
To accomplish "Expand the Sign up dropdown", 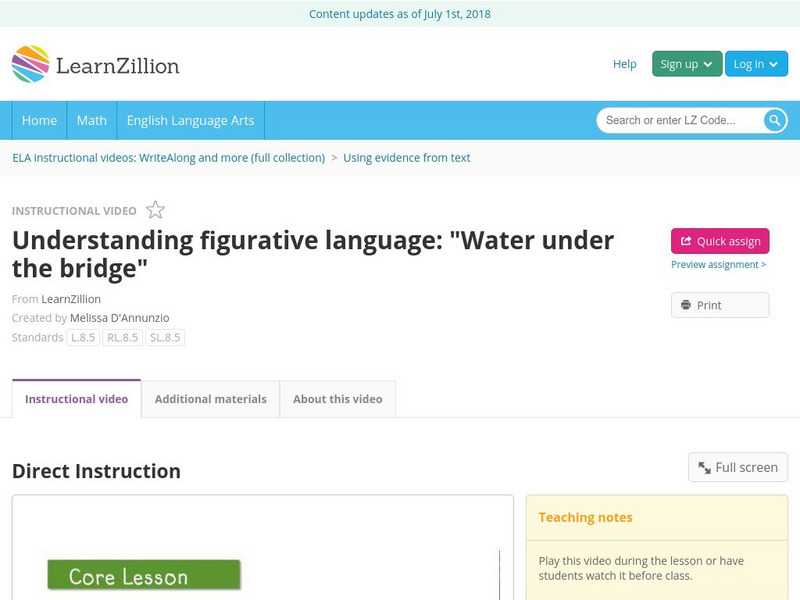I will (x=687, y=64).
